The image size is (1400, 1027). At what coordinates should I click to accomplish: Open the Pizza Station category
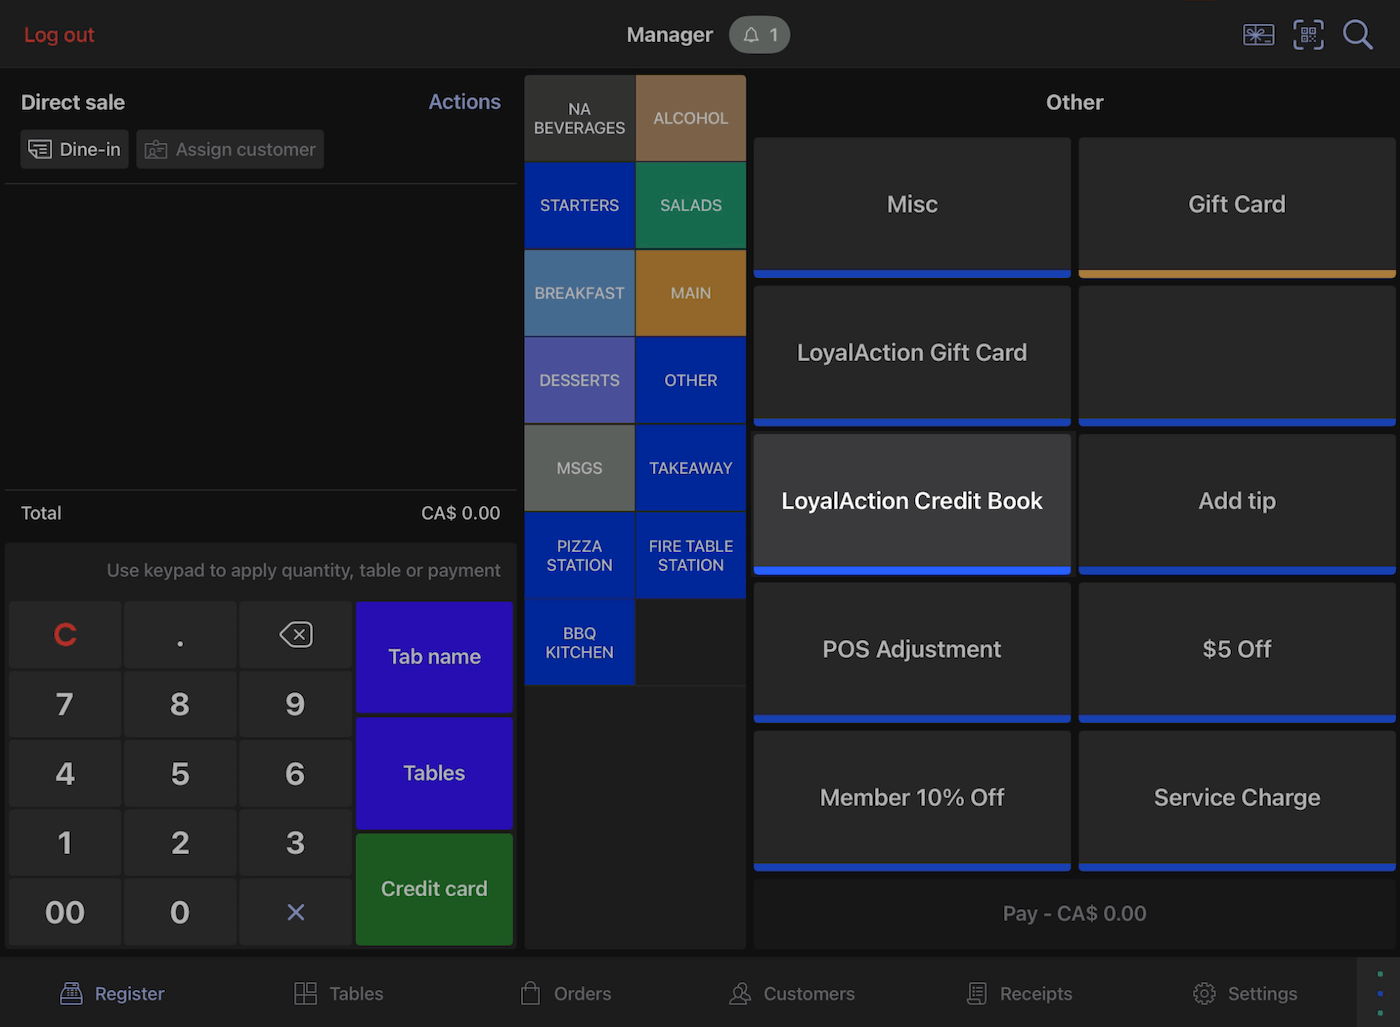579,555
